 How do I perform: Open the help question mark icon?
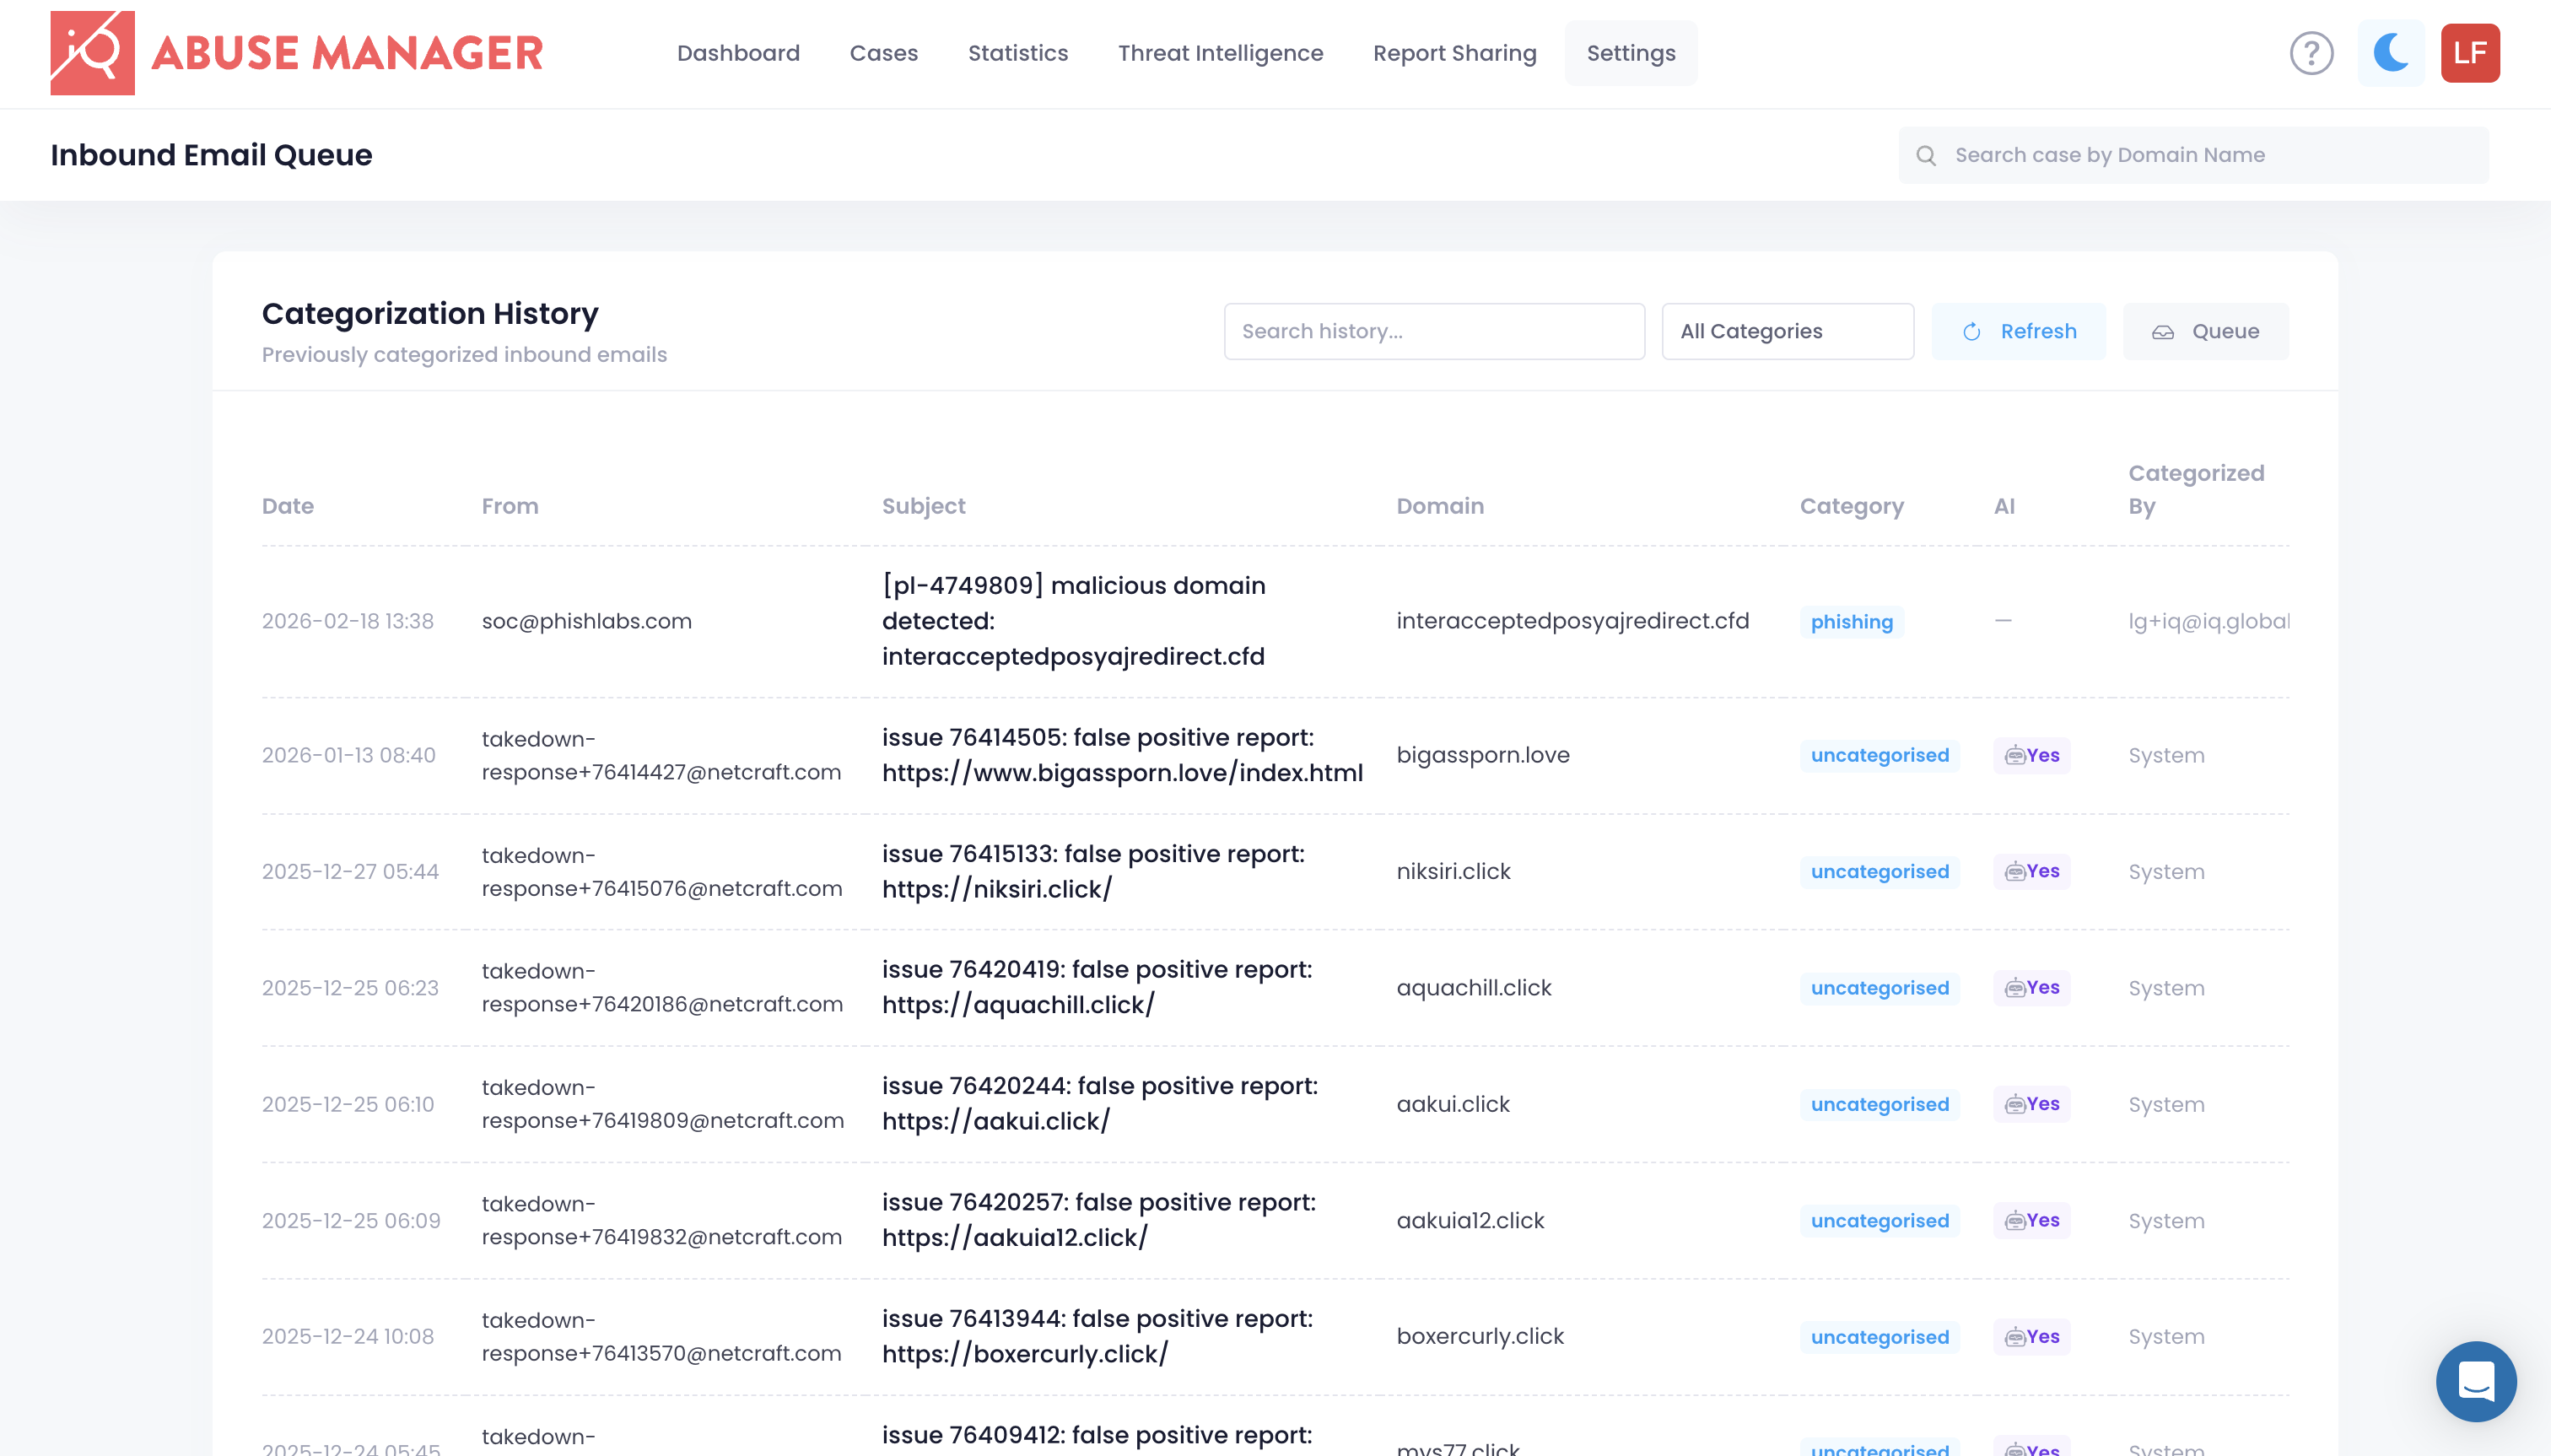coord(2311,53)
